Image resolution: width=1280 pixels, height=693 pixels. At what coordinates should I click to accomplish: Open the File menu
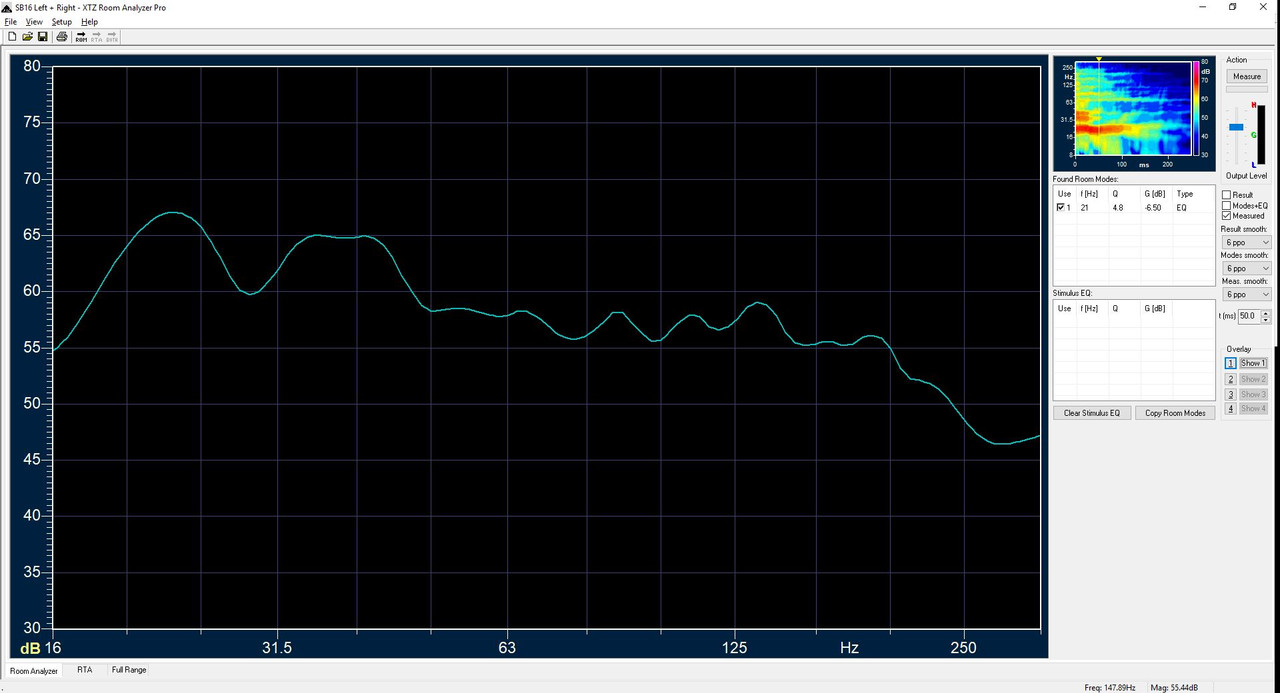11,21
